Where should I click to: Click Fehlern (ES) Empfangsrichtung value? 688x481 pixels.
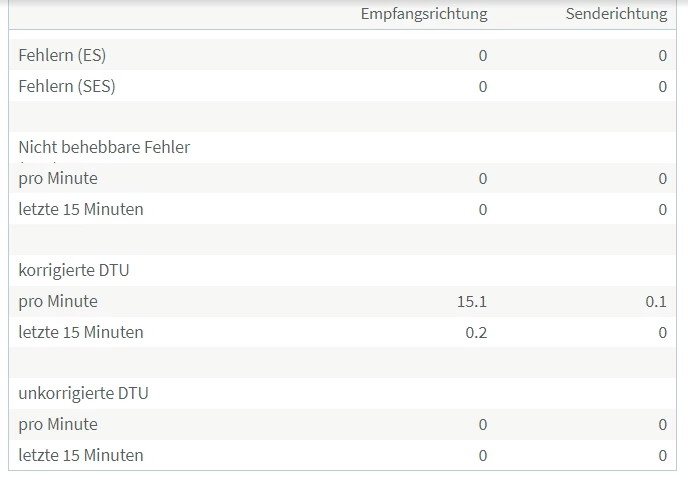482,56
